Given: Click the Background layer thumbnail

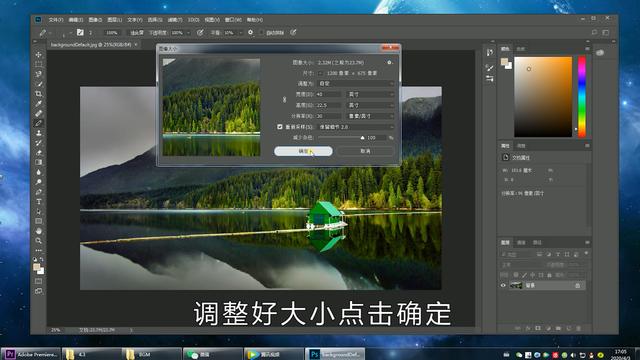Looking at the screenshot, I should (516, 286).
